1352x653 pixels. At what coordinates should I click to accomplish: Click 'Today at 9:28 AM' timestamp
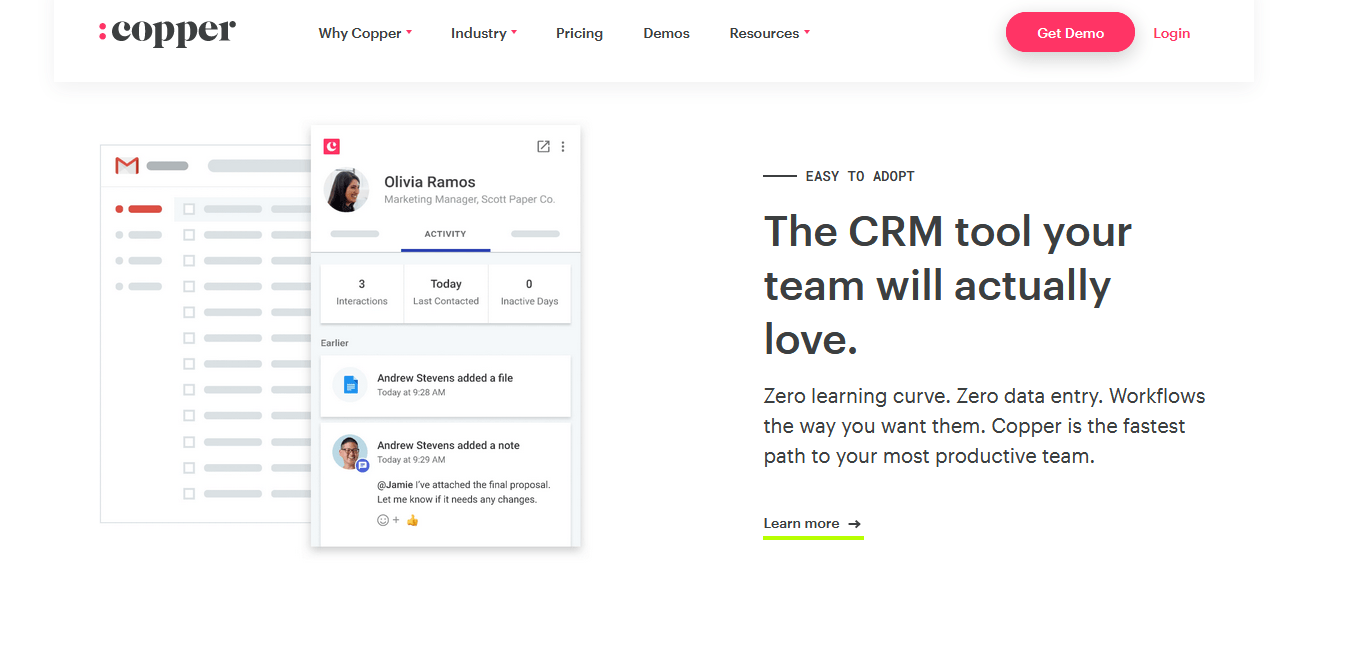(x=411, y=393)
